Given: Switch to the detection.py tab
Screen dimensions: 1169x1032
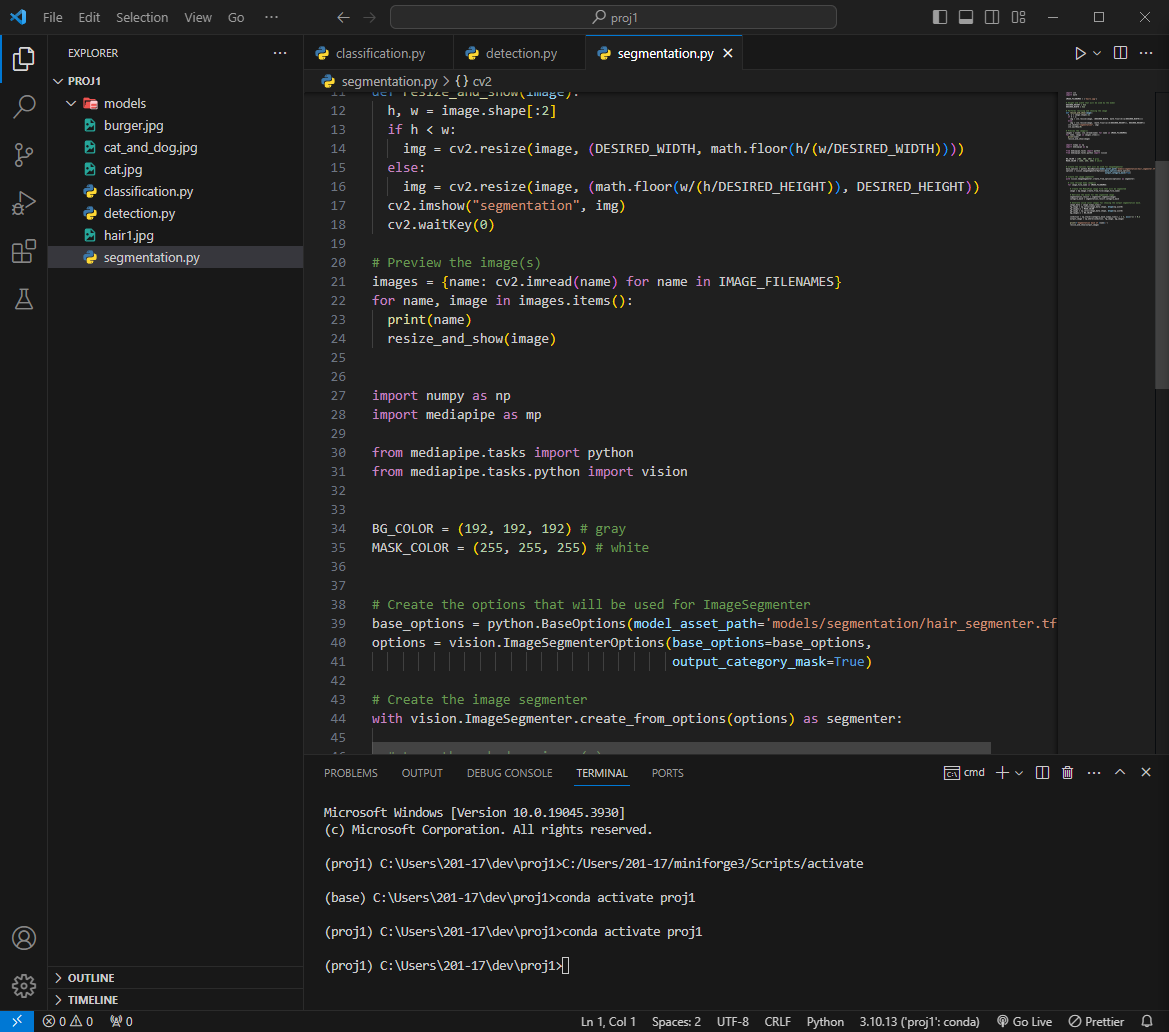Looking at the screenshot, I should 520,53.
